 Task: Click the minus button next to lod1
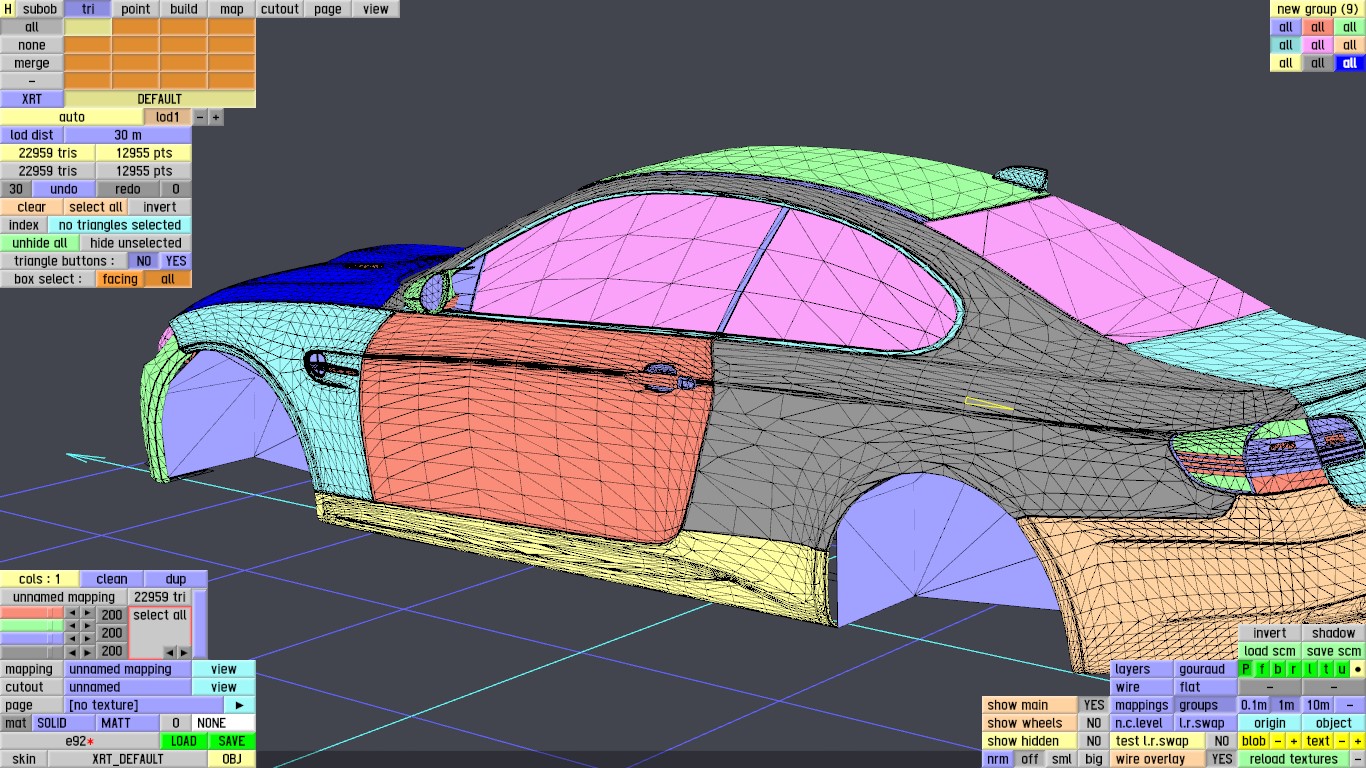(x=200, y=117)
